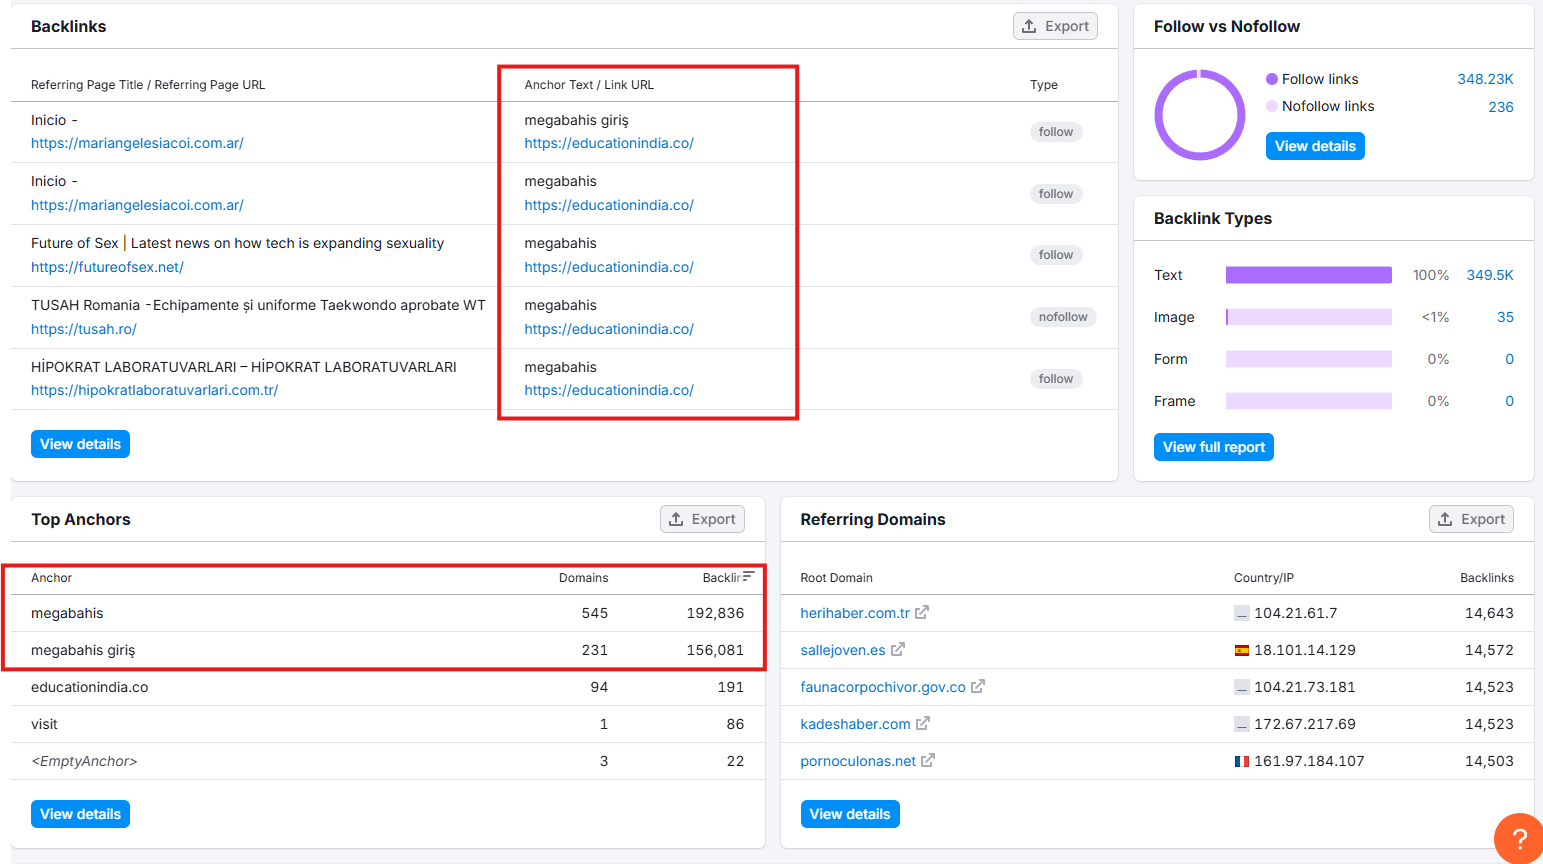Click the TUSAH Romania referring page title
1543x864 pixels.
(258, 305)
